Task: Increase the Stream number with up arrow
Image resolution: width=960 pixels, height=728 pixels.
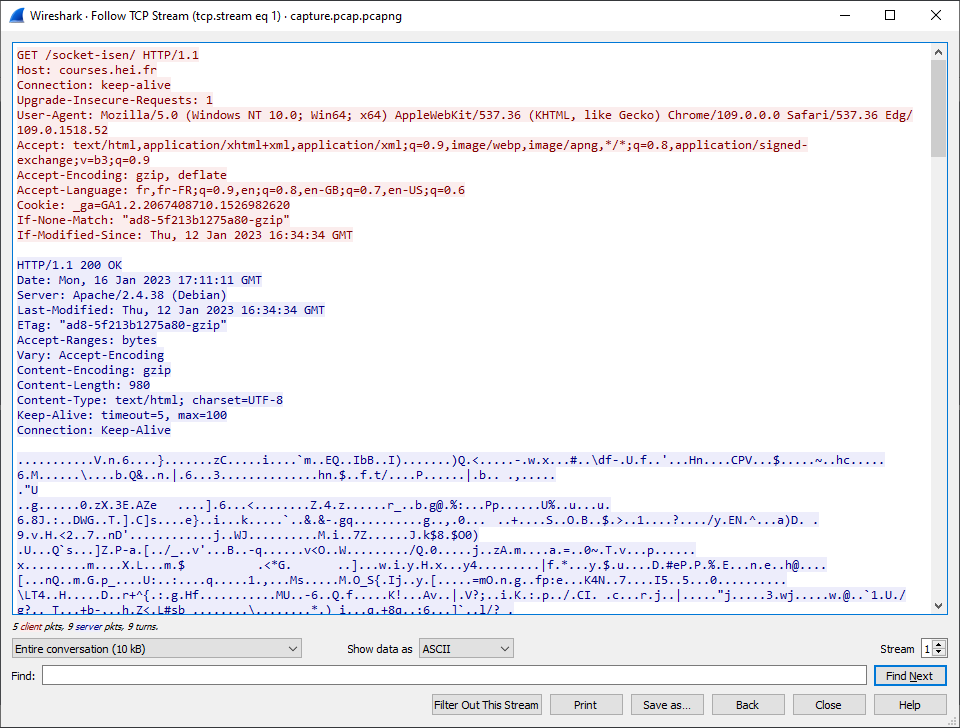Action: coord(940,644)
